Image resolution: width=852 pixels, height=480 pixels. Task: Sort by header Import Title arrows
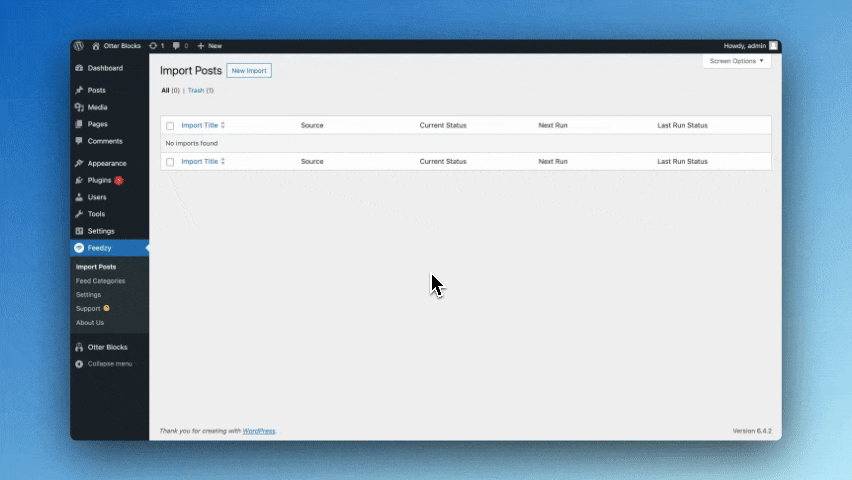click(223, 125)
